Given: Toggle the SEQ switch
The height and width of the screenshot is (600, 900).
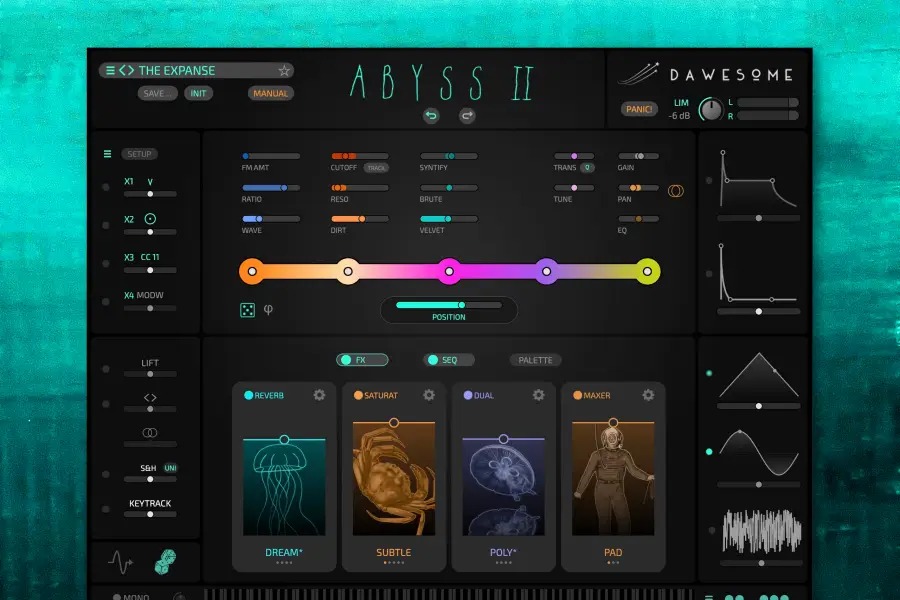Looking at the screenshot, I should coord(449,360).
